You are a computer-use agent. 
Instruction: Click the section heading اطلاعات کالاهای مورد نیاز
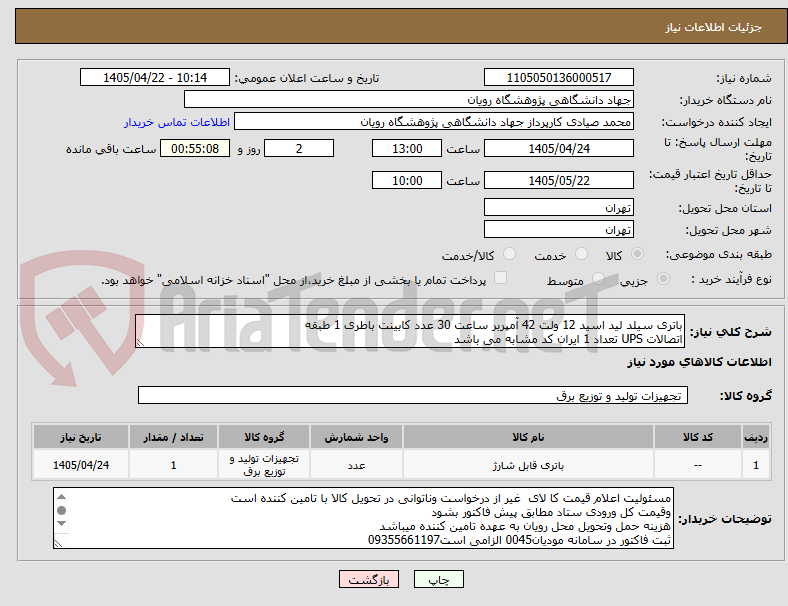699,362
